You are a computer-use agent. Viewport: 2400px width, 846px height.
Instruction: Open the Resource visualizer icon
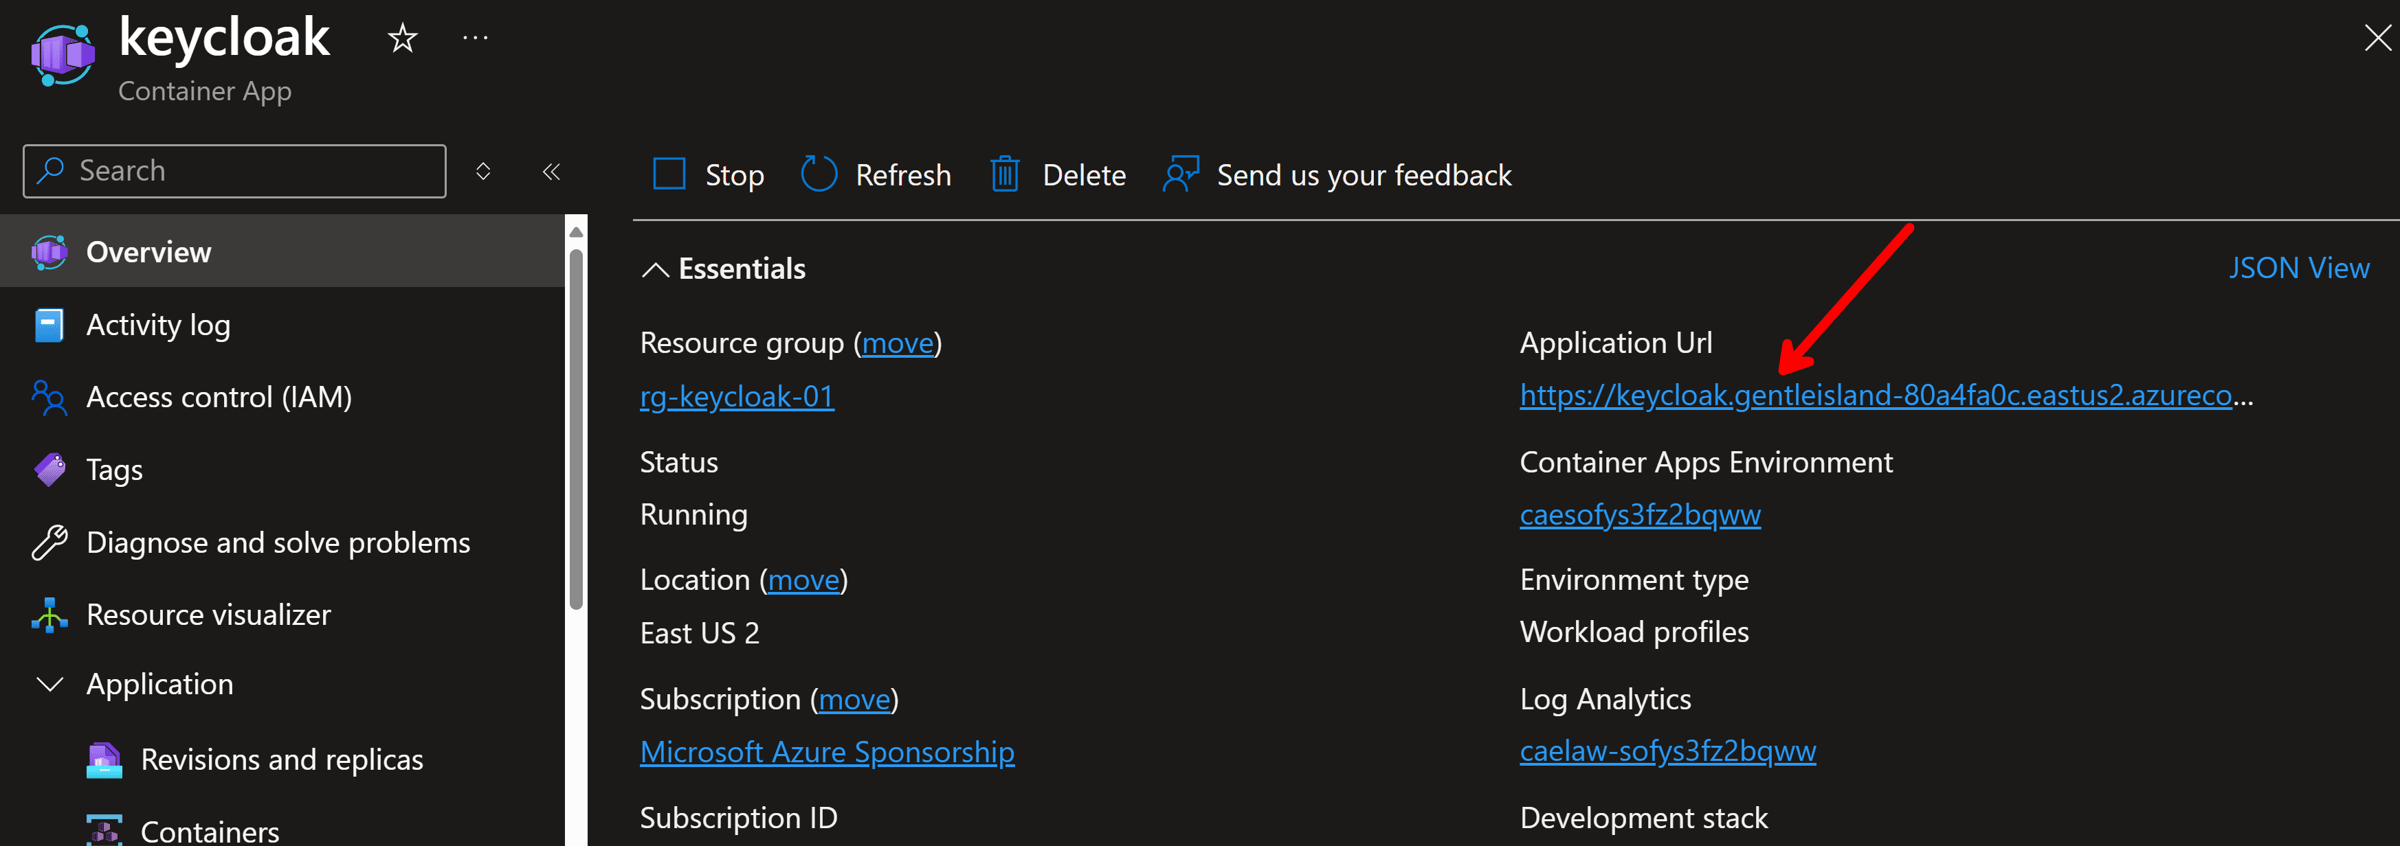point(49,615)
